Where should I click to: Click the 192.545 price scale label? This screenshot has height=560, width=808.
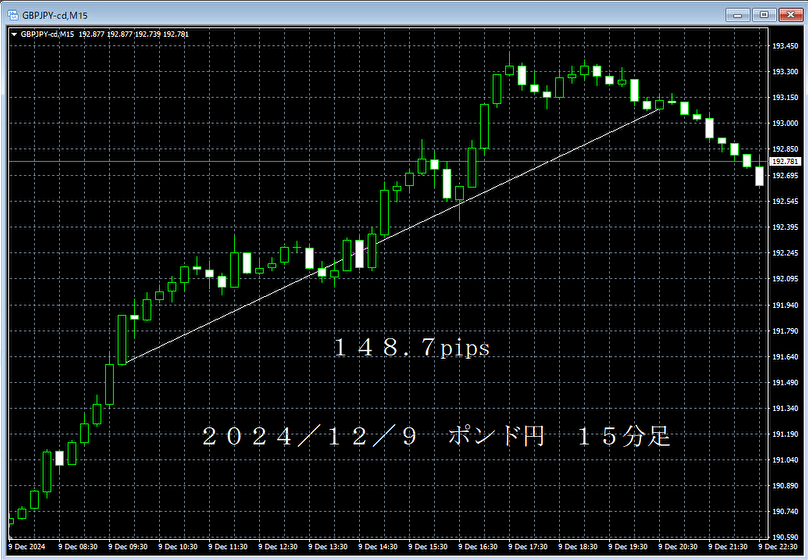(x=785, y=201)
